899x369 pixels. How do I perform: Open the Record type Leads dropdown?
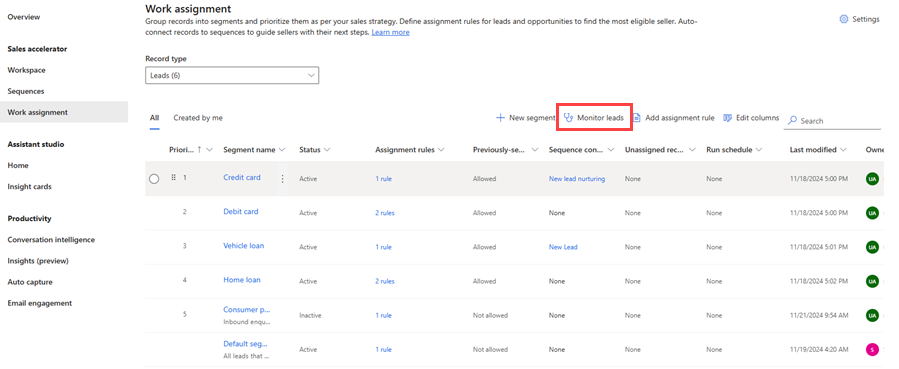(232, 75)
